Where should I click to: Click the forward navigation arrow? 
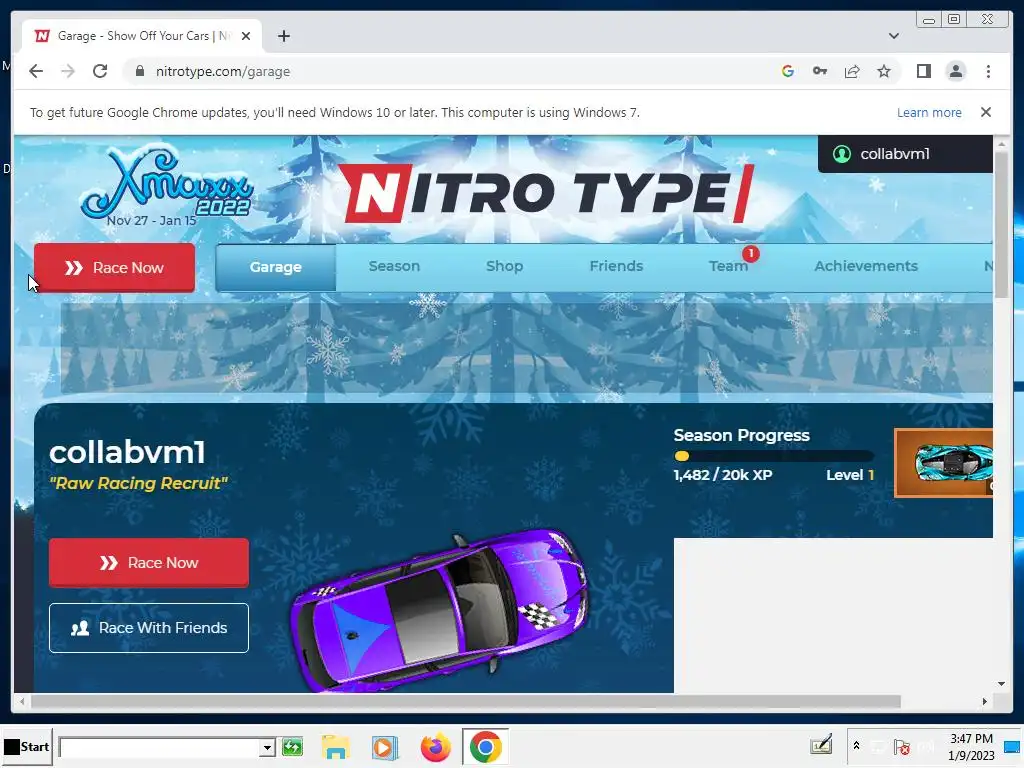point(68,71)
